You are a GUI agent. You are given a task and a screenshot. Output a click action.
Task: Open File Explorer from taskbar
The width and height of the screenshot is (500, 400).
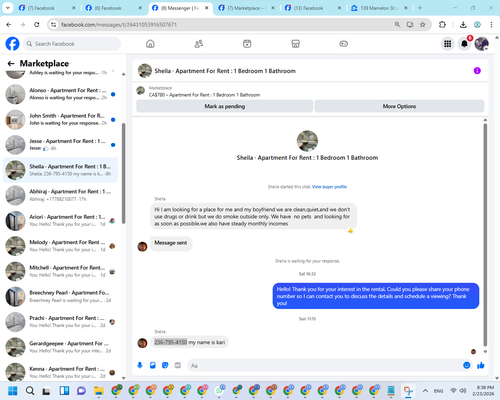99,391
